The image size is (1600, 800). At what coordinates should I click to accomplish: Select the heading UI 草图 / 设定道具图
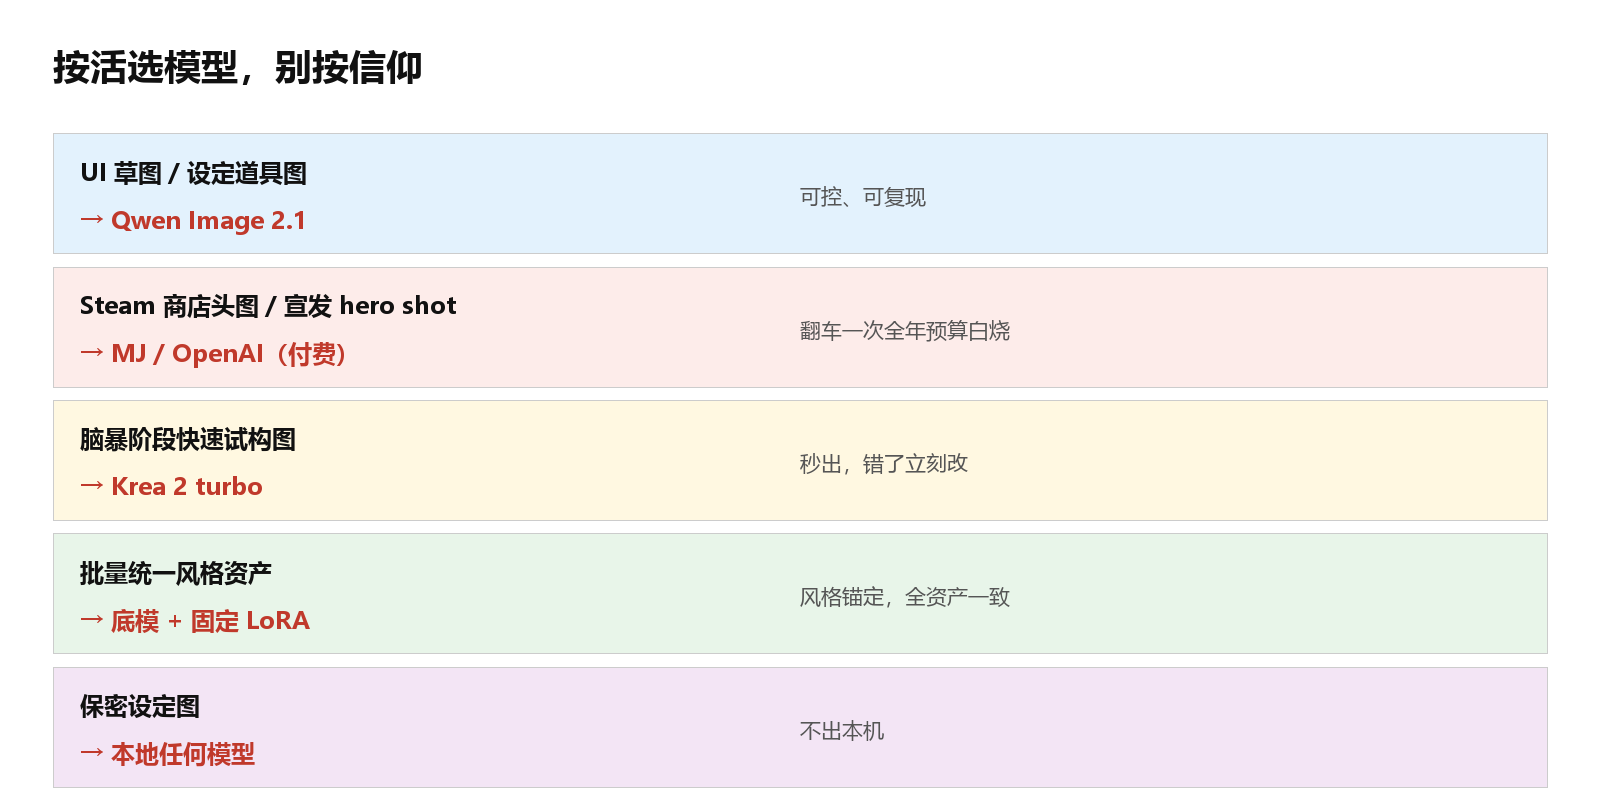coord(193,173)
